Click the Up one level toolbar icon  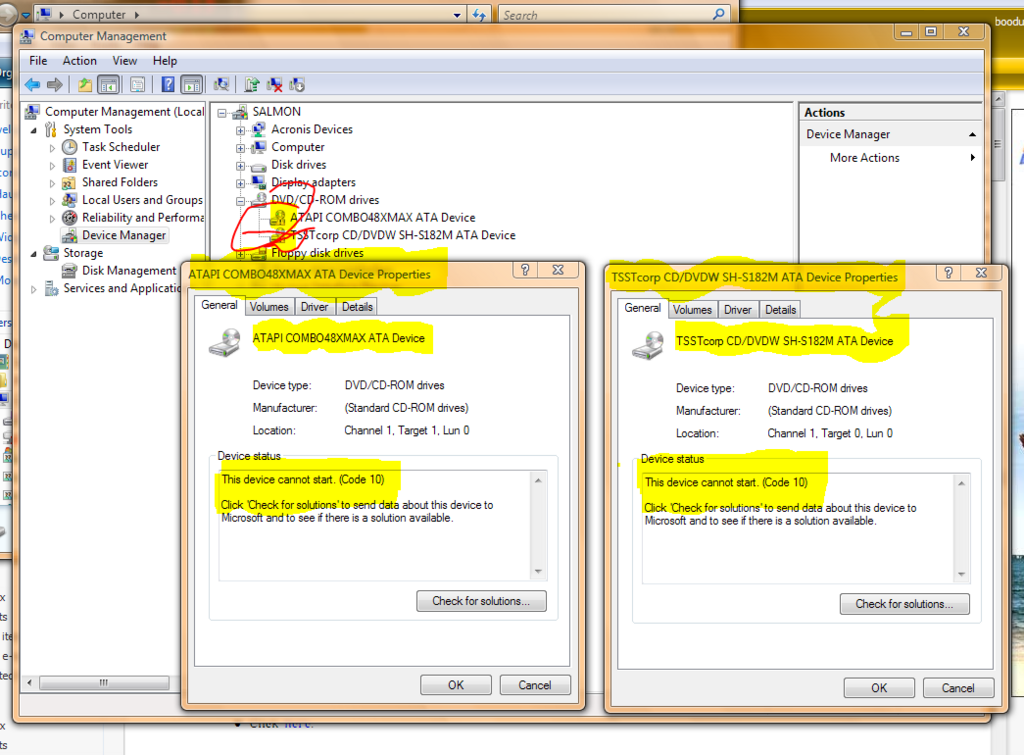(x=86, y=85)
